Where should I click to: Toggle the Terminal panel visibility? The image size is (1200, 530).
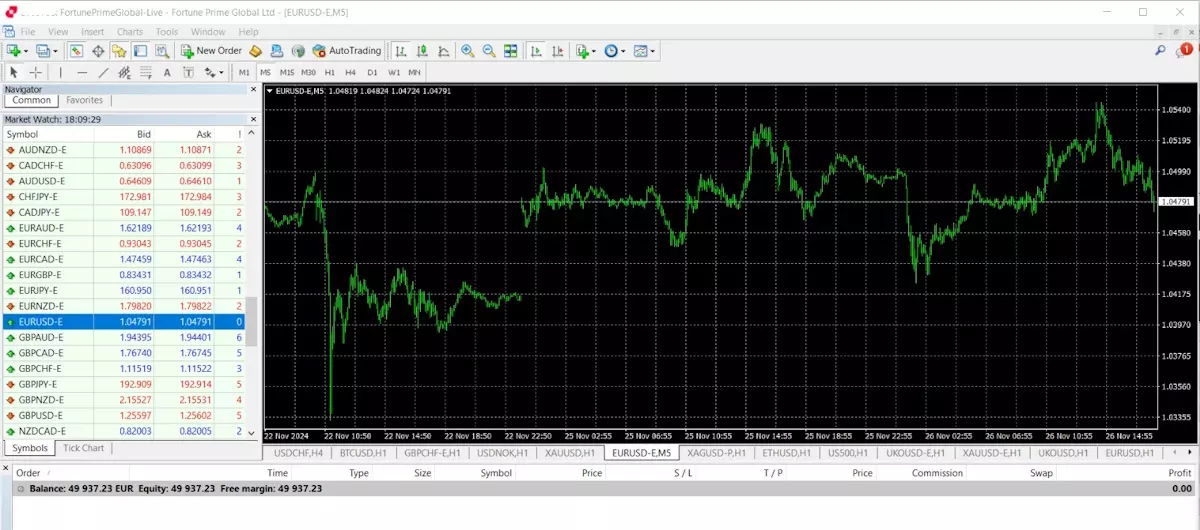(141, 51)
